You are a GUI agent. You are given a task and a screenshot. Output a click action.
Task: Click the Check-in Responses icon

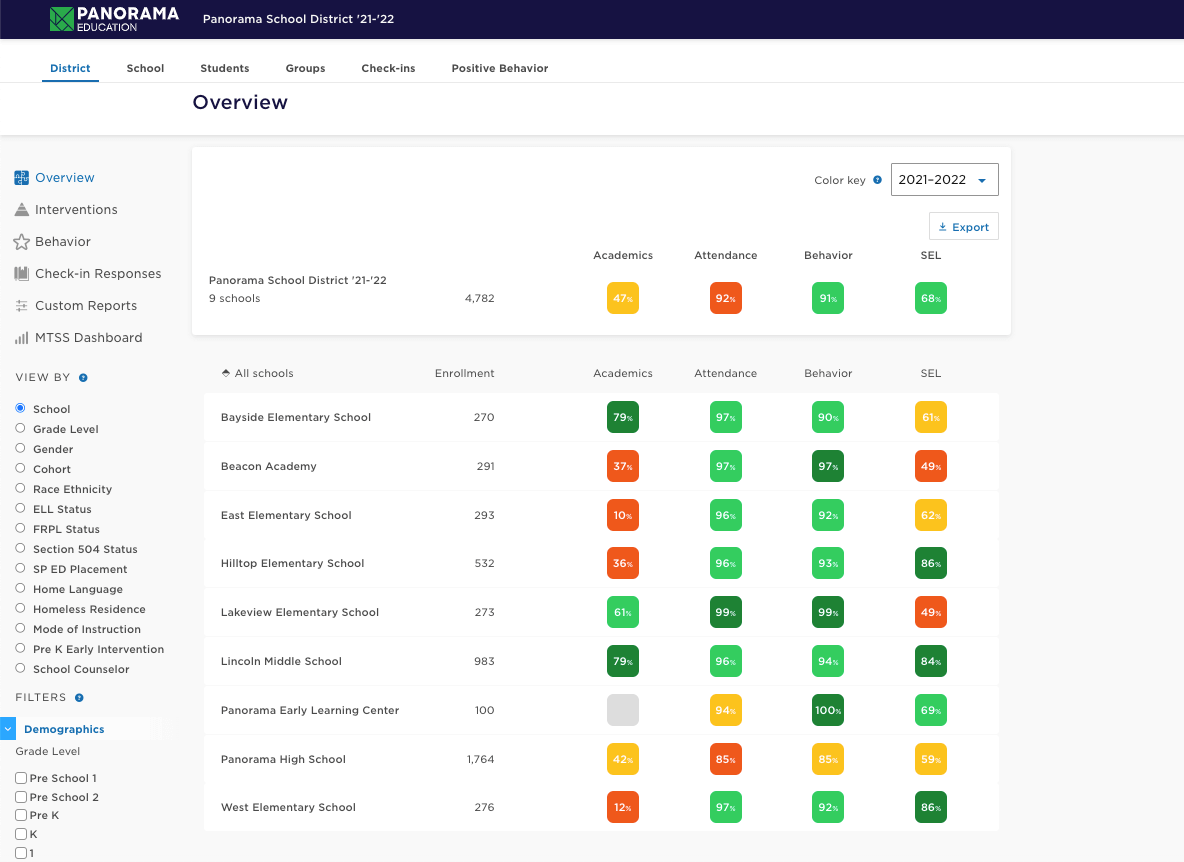tap(21, 273)
